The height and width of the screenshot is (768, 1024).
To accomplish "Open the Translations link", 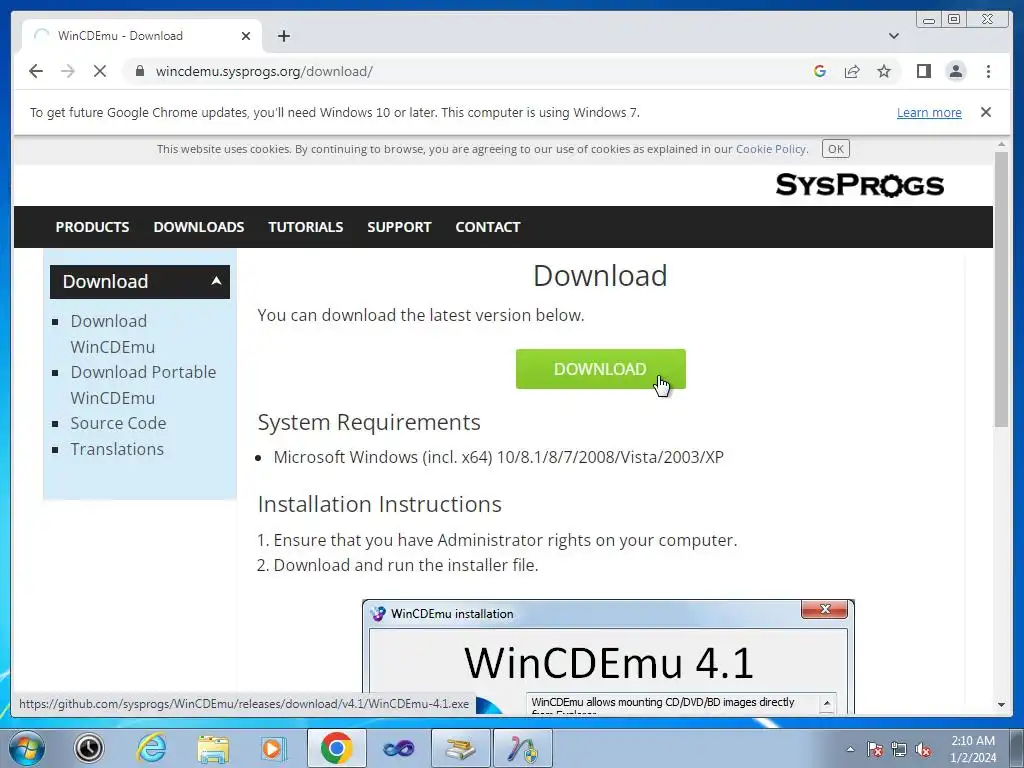I will pyautogui.click(x=117, y=449).
